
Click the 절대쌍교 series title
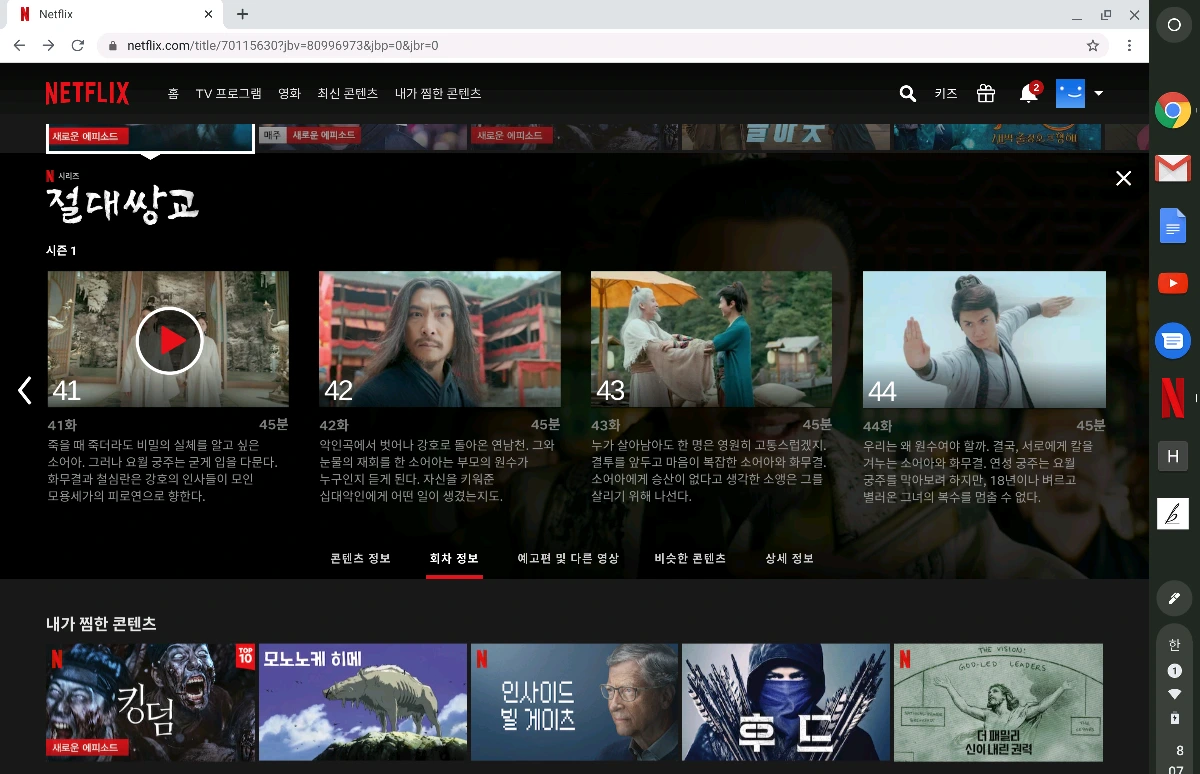click(123, 204)
